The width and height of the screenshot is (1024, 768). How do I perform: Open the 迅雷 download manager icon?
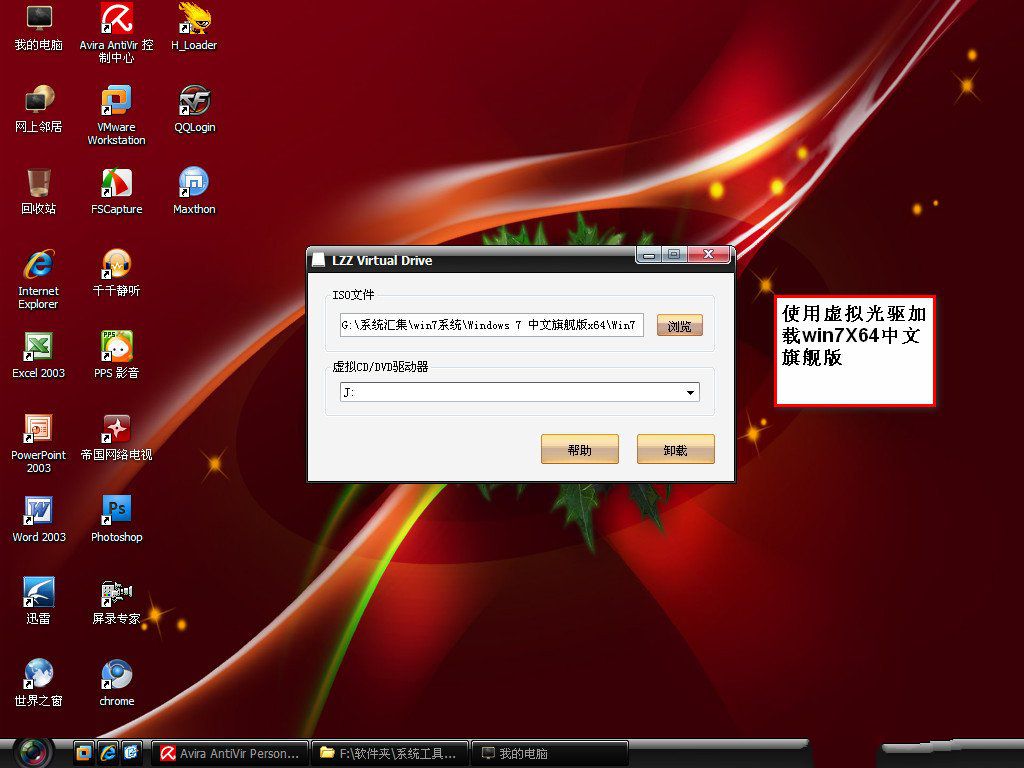click(38, 593)
